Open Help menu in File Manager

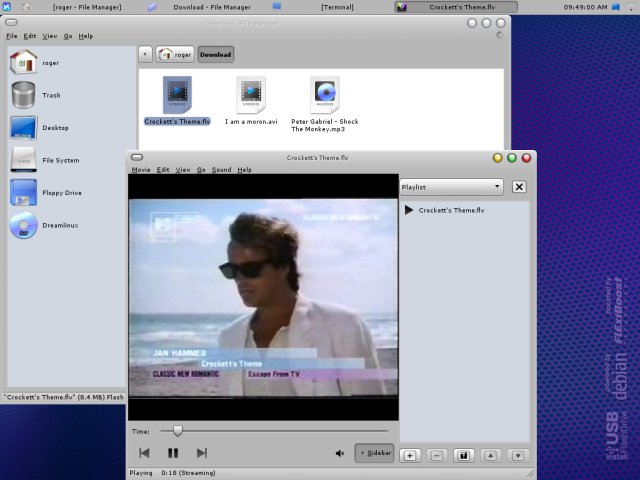click(86, 36)
